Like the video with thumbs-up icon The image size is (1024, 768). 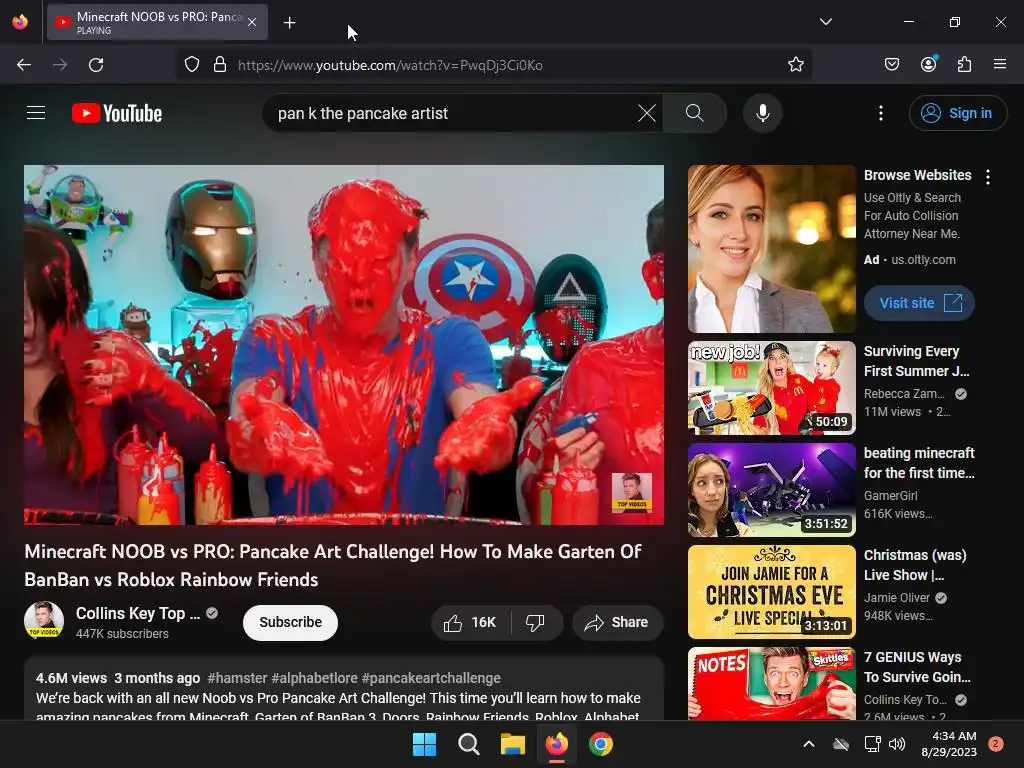470,622
